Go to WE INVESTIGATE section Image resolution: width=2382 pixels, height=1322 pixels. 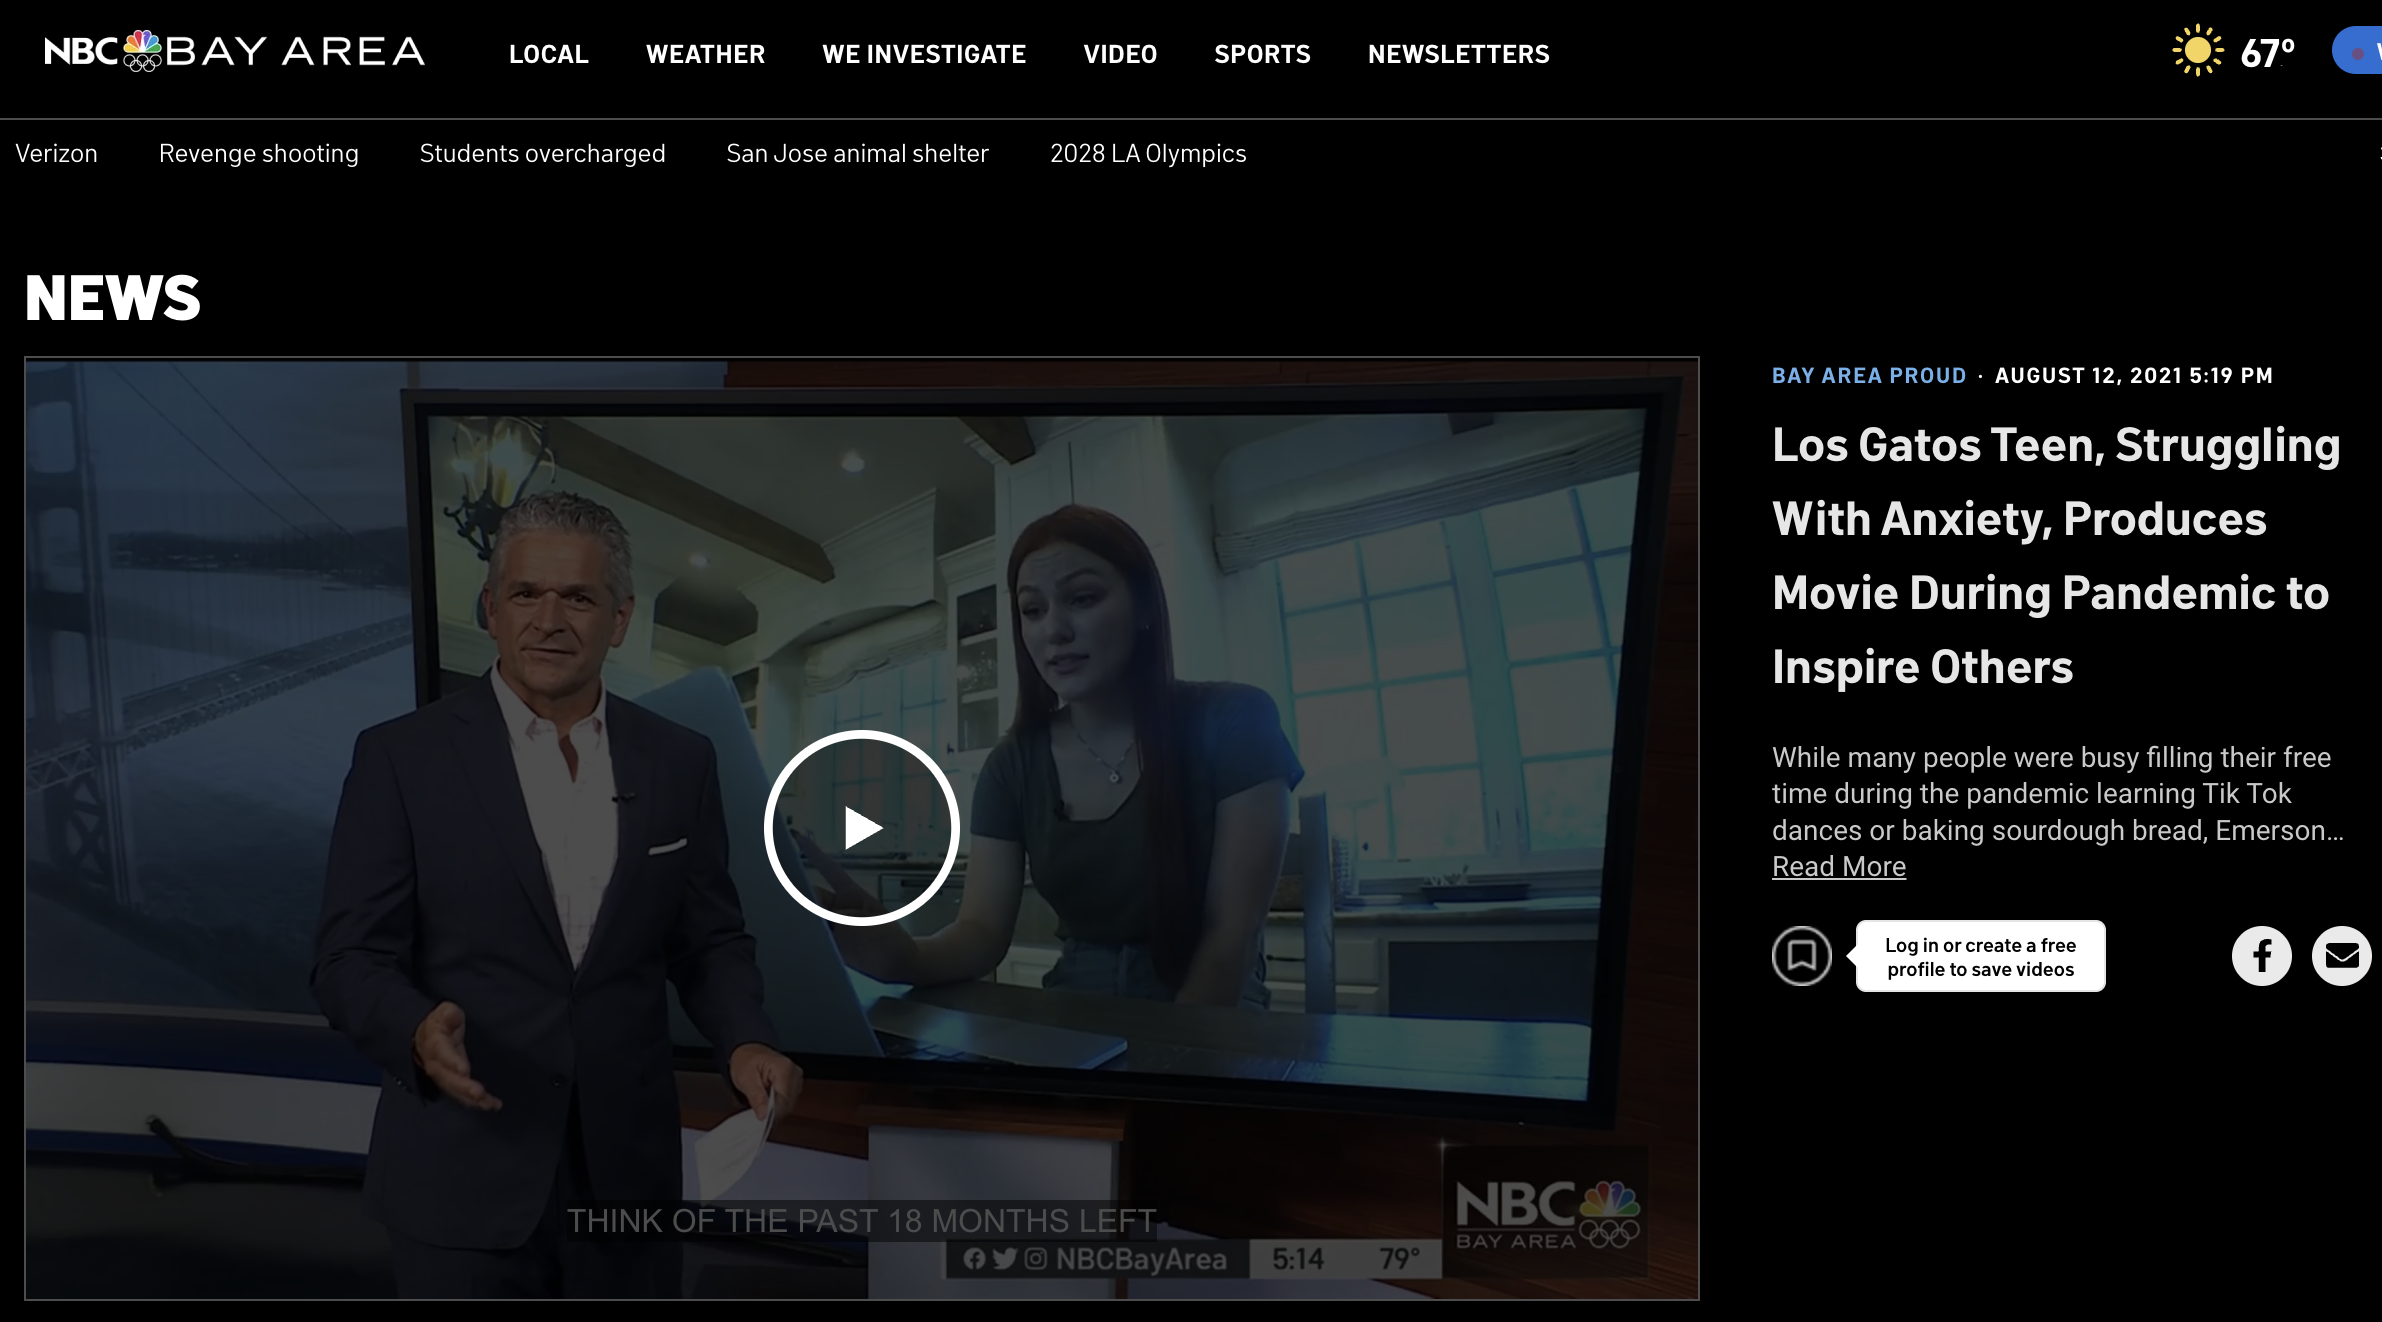tap(923, 54)
